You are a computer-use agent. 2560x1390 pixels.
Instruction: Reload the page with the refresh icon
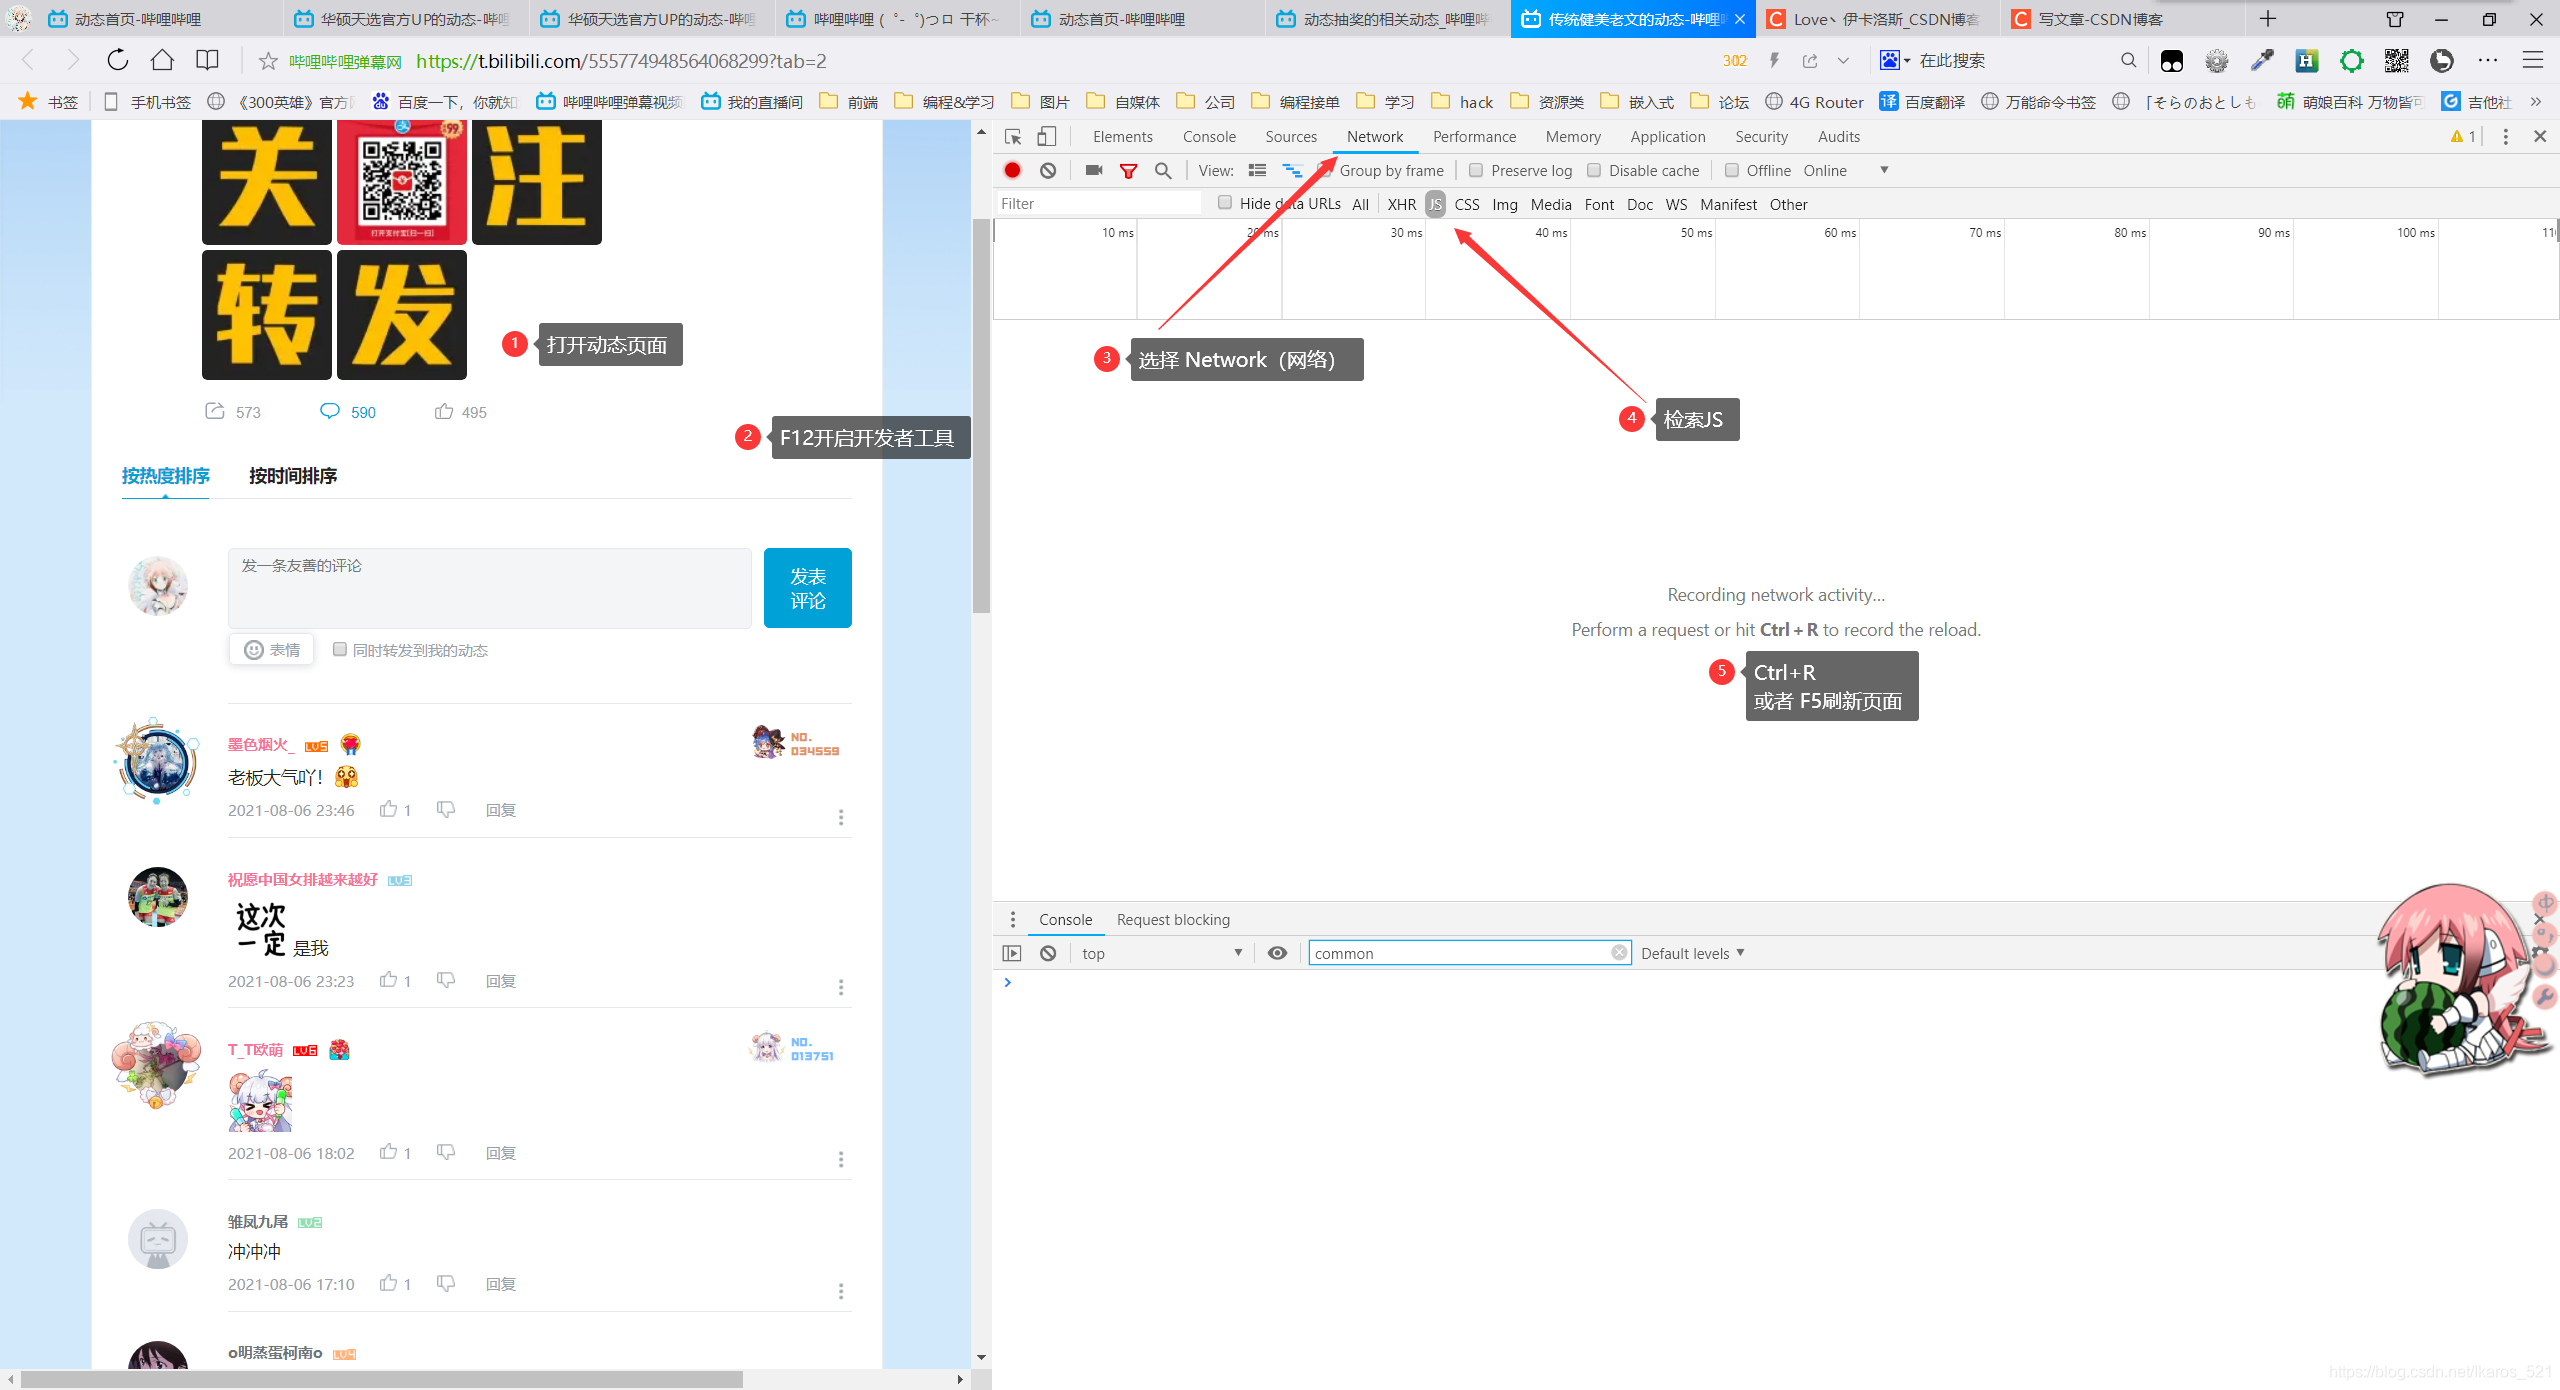[x=118, y=61]
